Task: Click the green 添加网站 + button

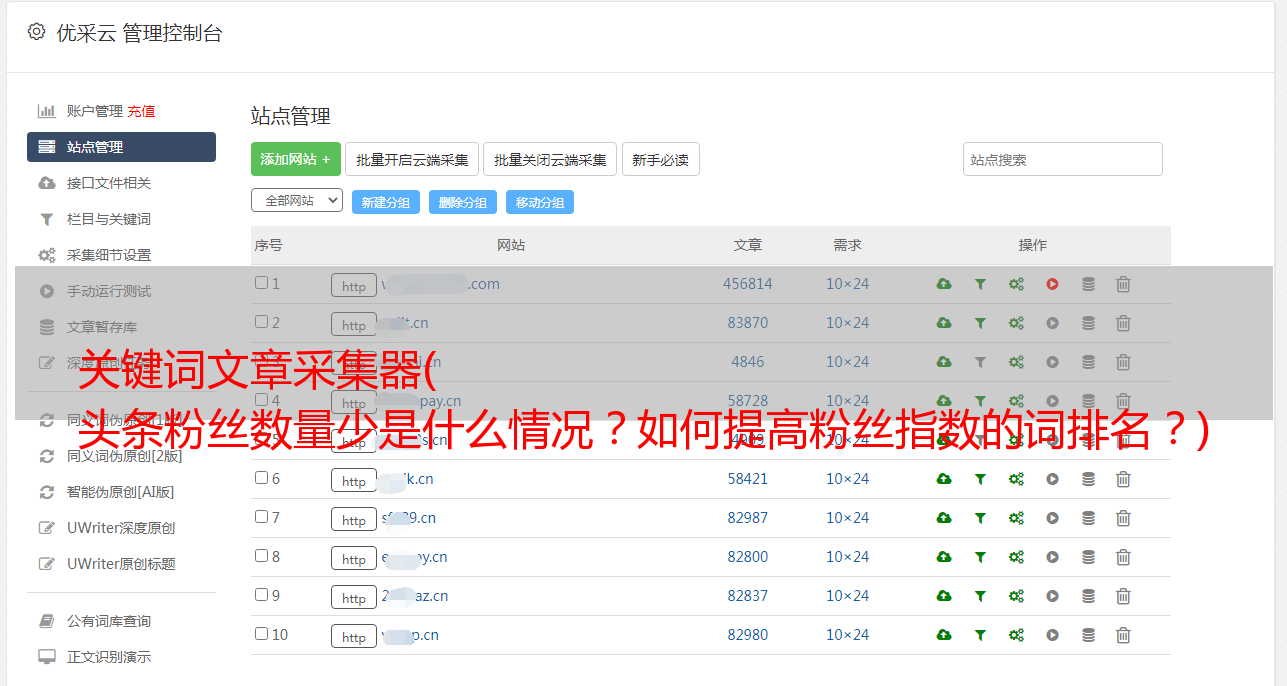Action: click(x=295, y=159)
